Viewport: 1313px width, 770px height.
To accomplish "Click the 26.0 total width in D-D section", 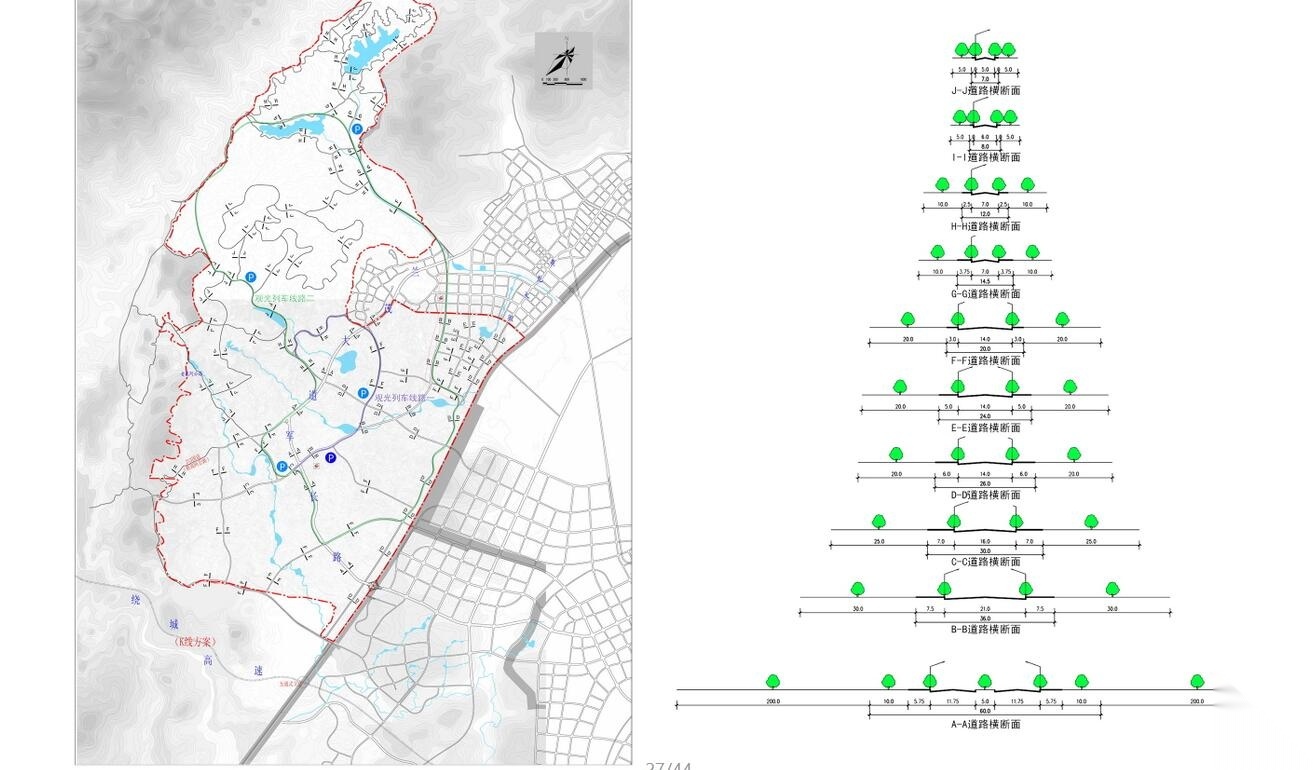I will 985,484.
